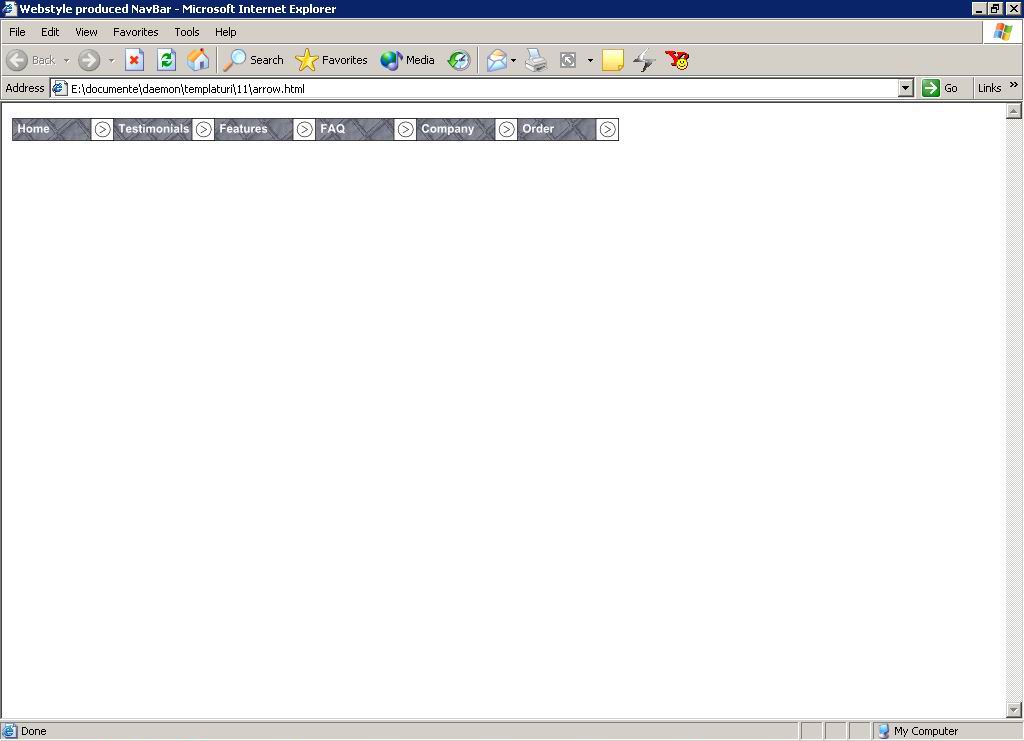Expand the address bar dropdown arrow
Screen dimensions: 1024x741
pyautogui.click(x=905, y=88)
